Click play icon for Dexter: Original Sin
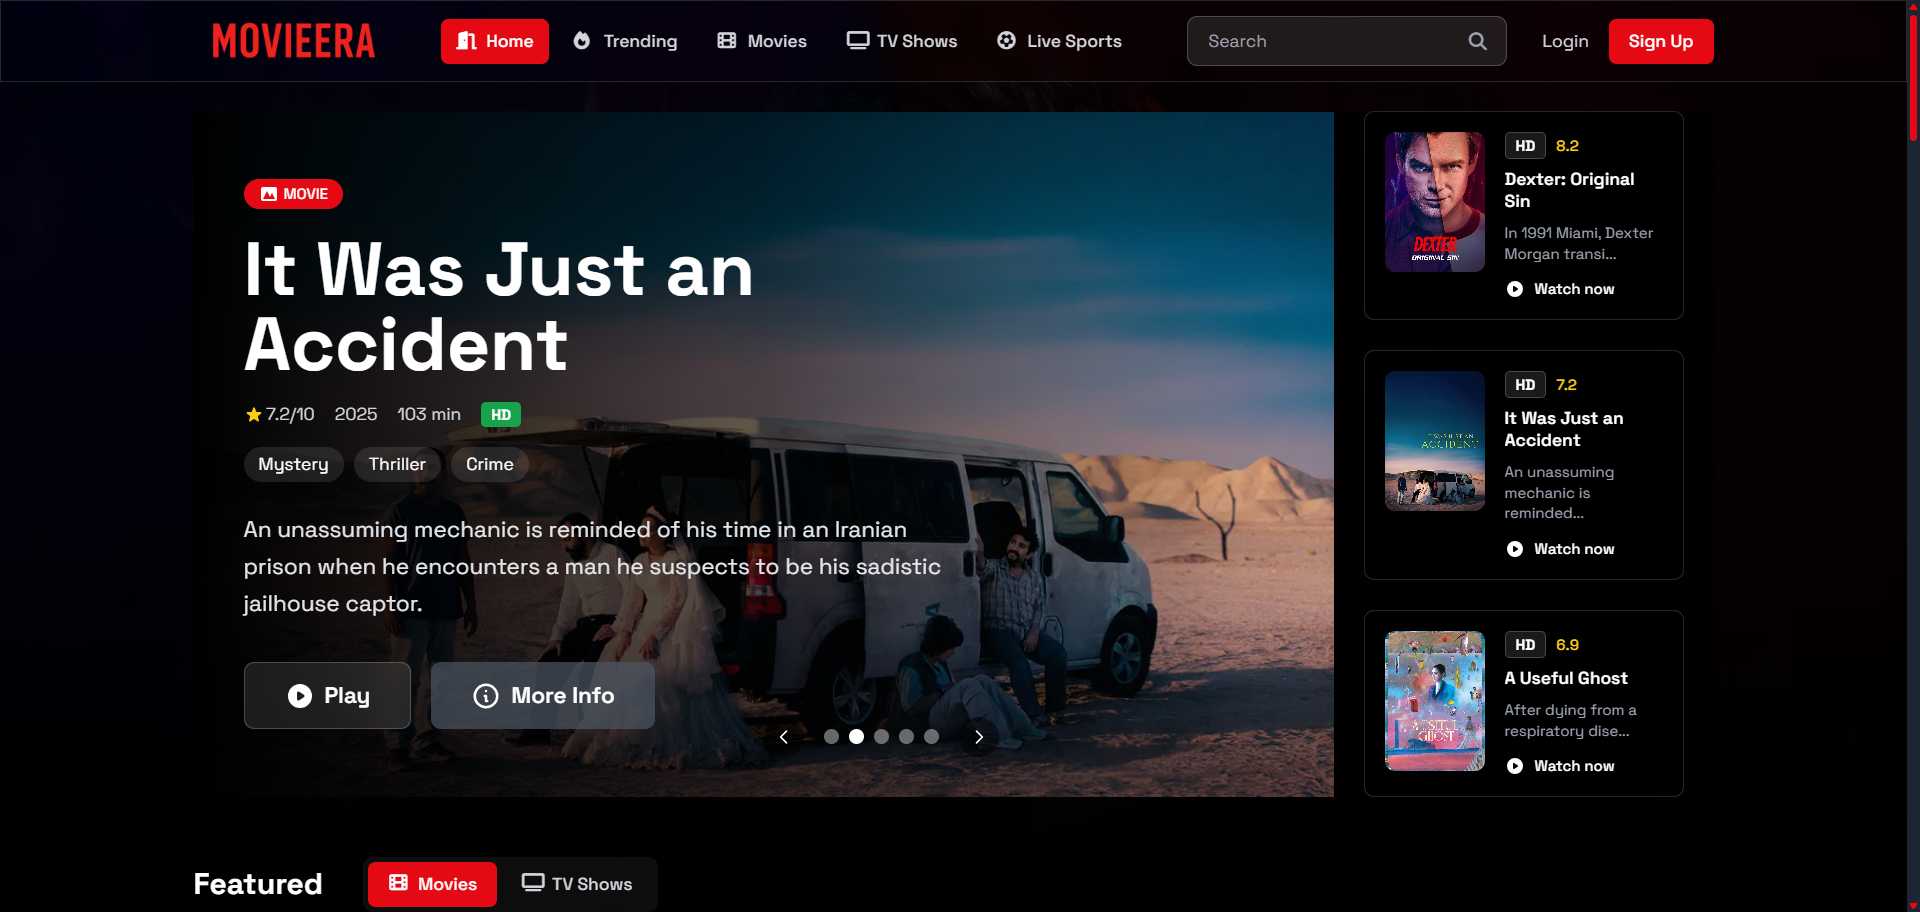The width and height of the screenshot is (1920, 912). pyautogui.click(x=1515, y=289)
